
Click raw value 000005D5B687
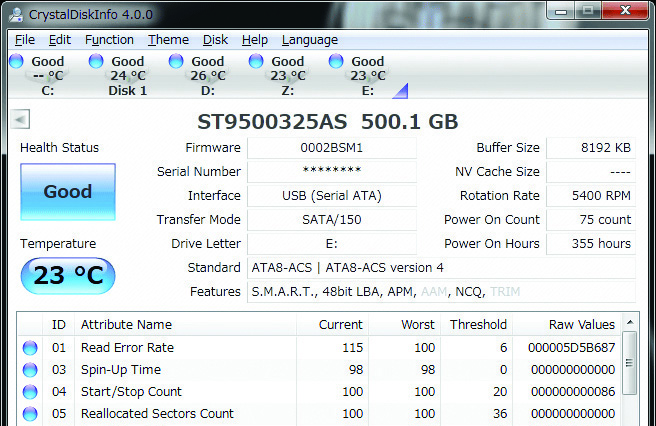tap(571, 348)
